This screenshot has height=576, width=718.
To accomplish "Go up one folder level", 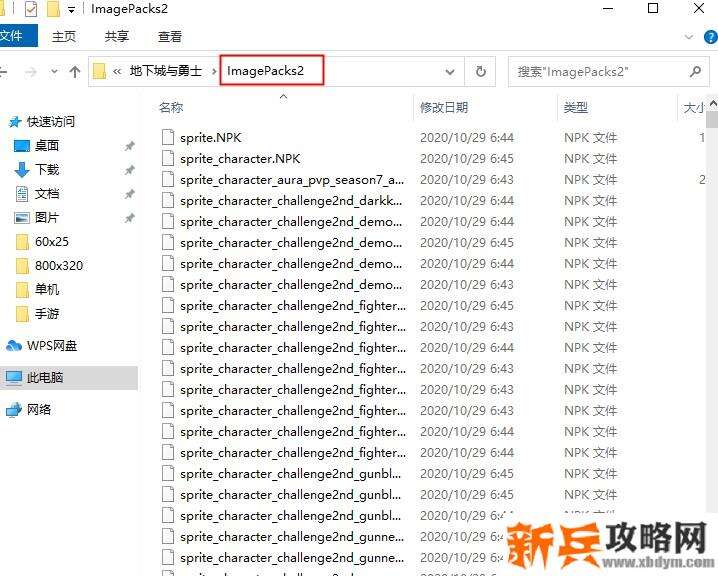I will [75, 71].
